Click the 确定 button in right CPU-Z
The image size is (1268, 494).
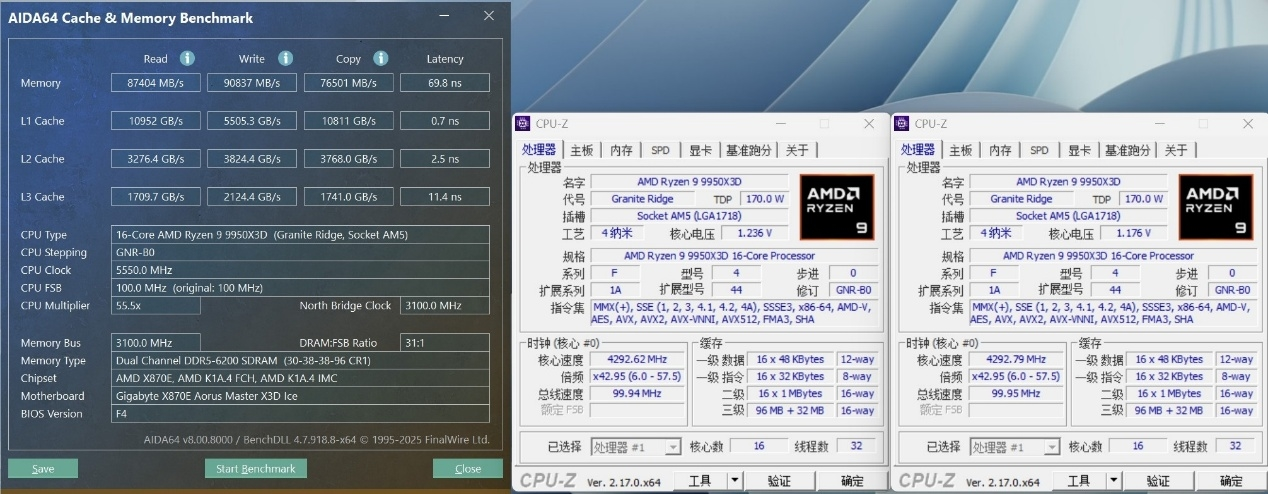coord(1232,481)
